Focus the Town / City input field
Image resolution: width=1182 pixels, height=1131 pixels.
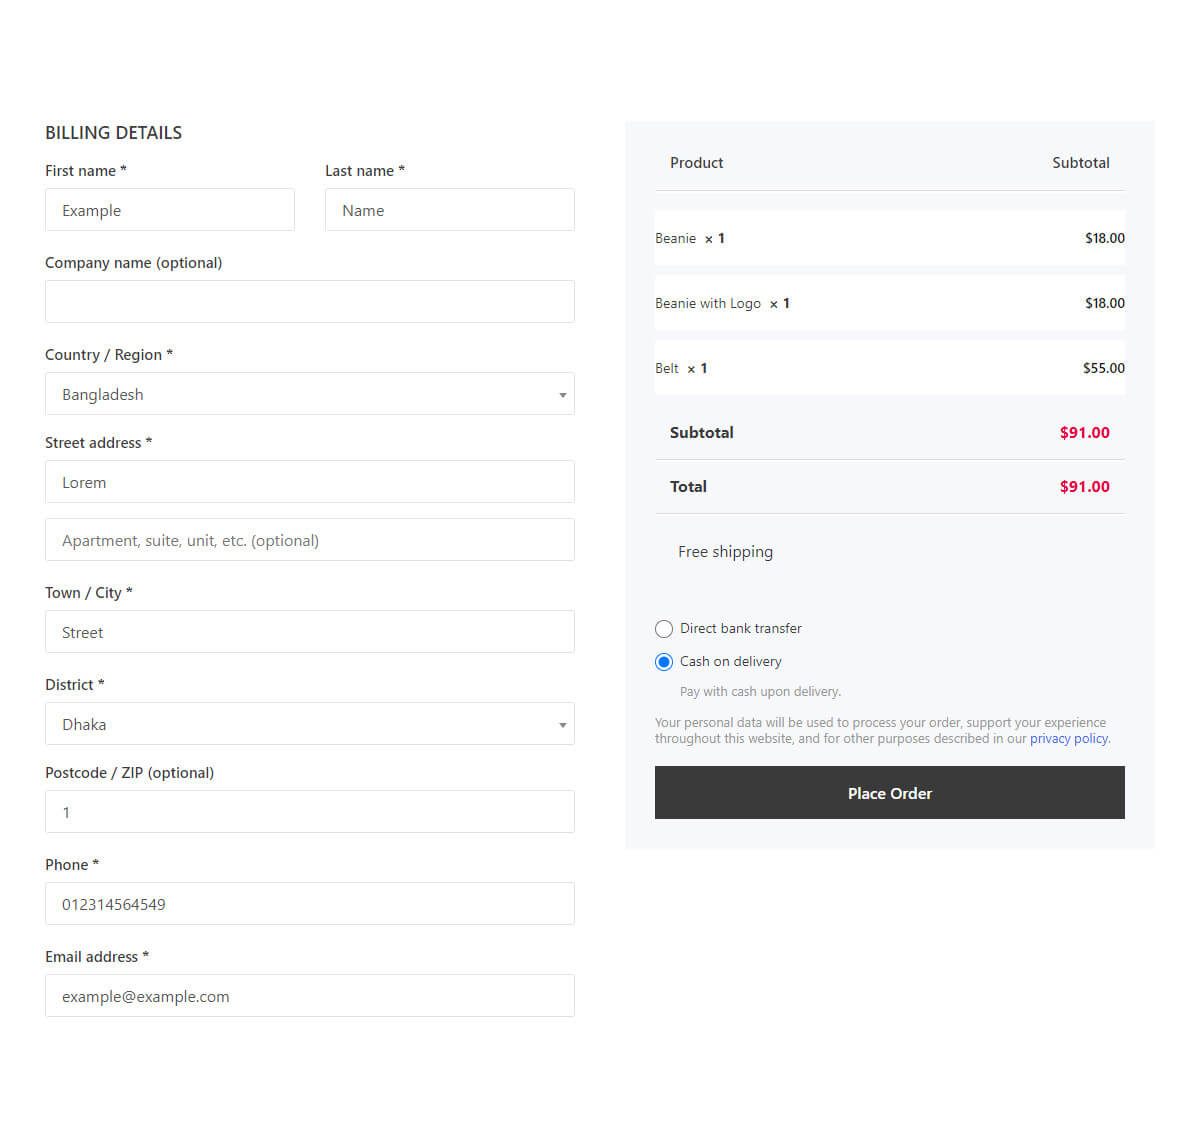pos(310,632)
